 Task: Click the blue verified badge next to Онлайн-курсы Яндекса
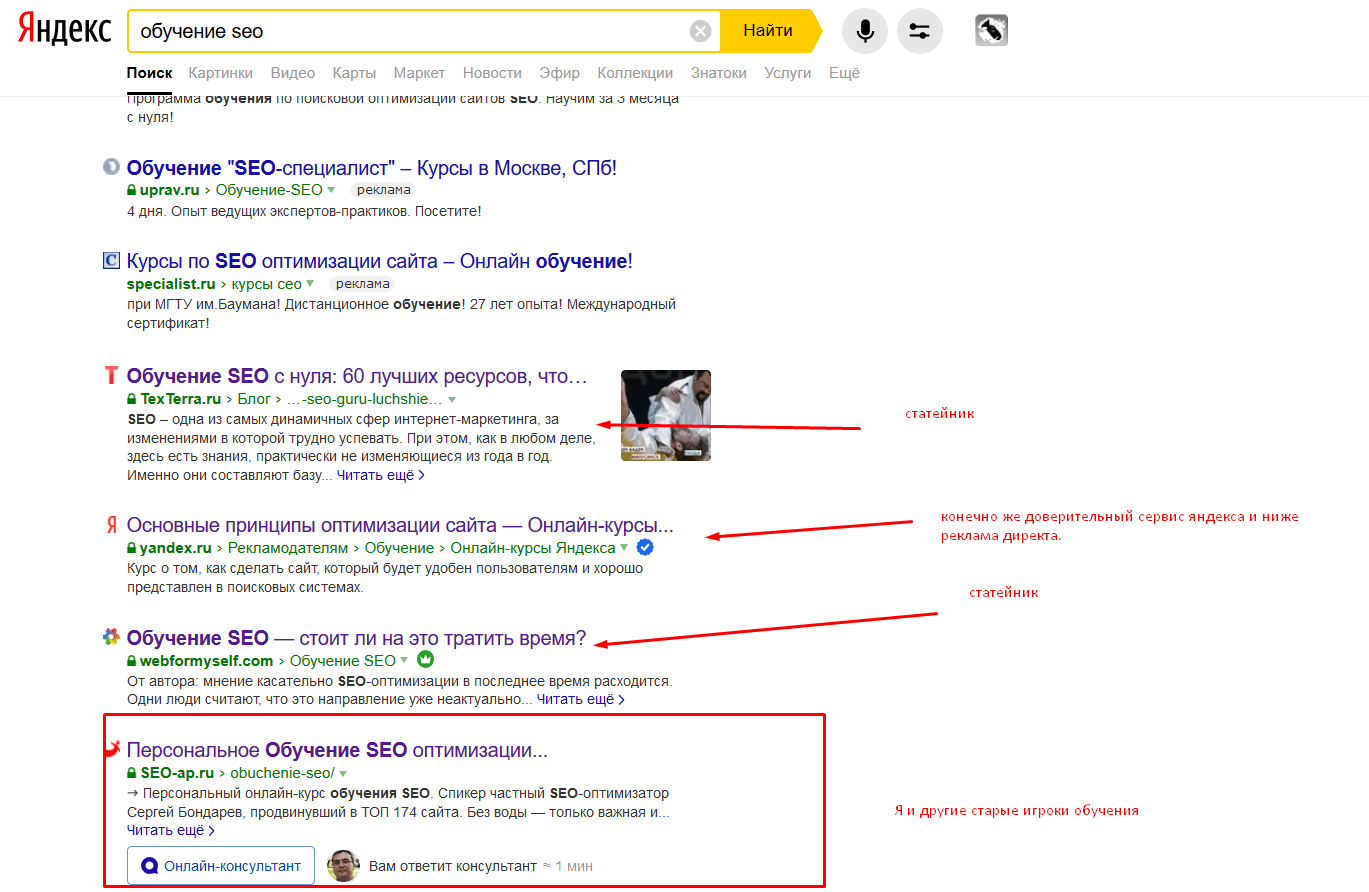coord(645,548)
